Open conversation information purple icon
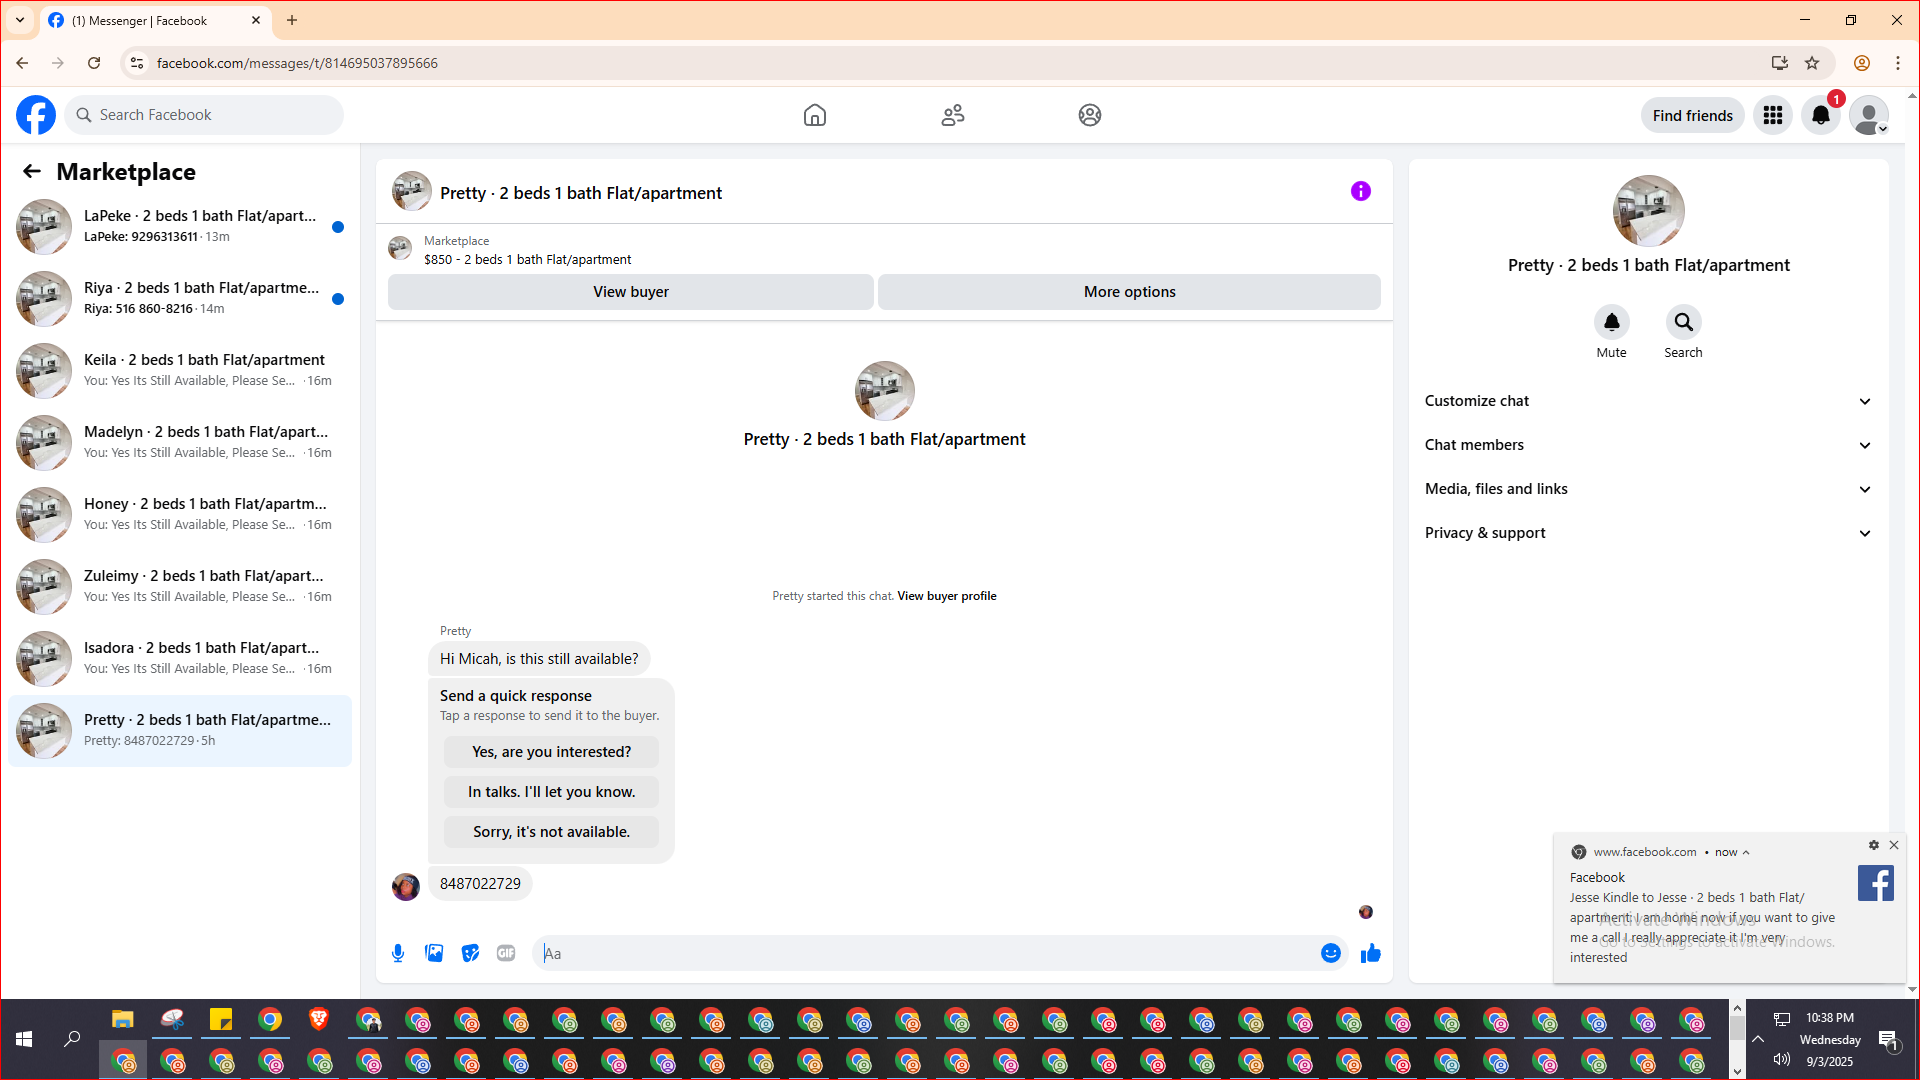 (1361, 191)
